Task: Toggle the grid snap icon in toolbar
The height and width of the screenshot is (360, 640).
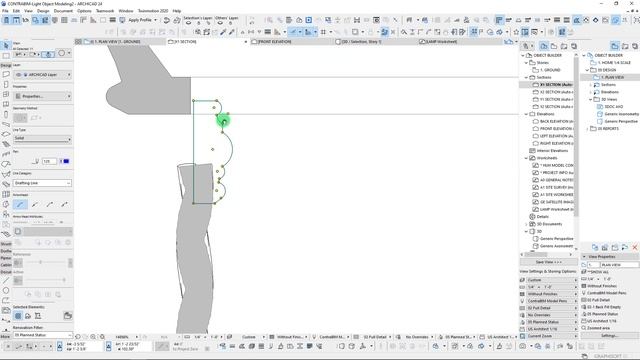Action: pyautogui.click(x=323, y=32)
